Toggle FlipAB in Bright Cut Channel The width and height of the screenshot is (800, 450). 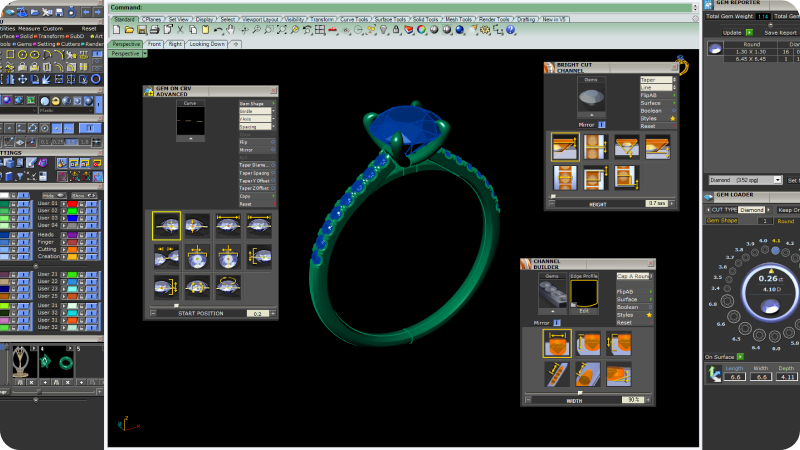(x=658, y=95)
